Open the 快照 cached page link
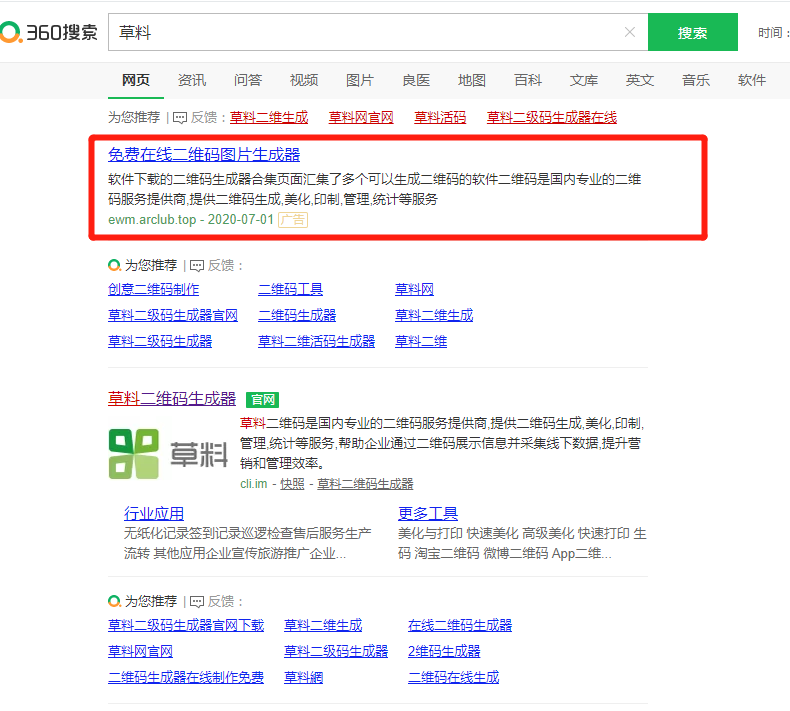This screenshot has height=711, width=790. (292, 484)
